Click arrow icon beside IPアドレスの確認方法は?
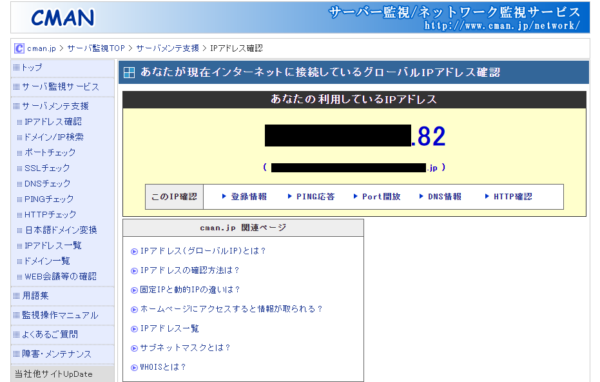The height and width of the screenshot is (382, 600). 134,271
